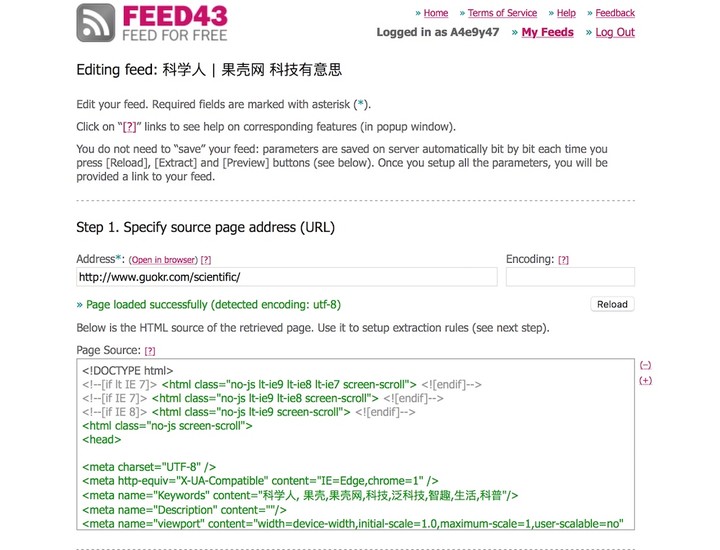This screenshot has height=550, width=720.
Task: Open the [?] help link in instructions
Action: point(129,127)
